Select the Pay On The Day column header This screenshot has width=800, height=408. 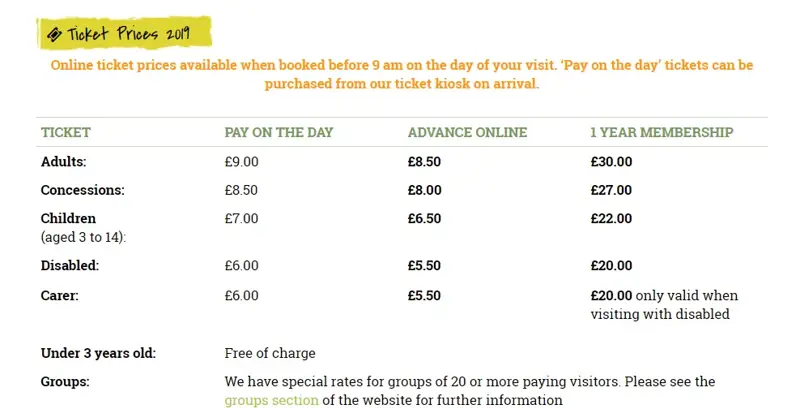(x=278, y=132)
